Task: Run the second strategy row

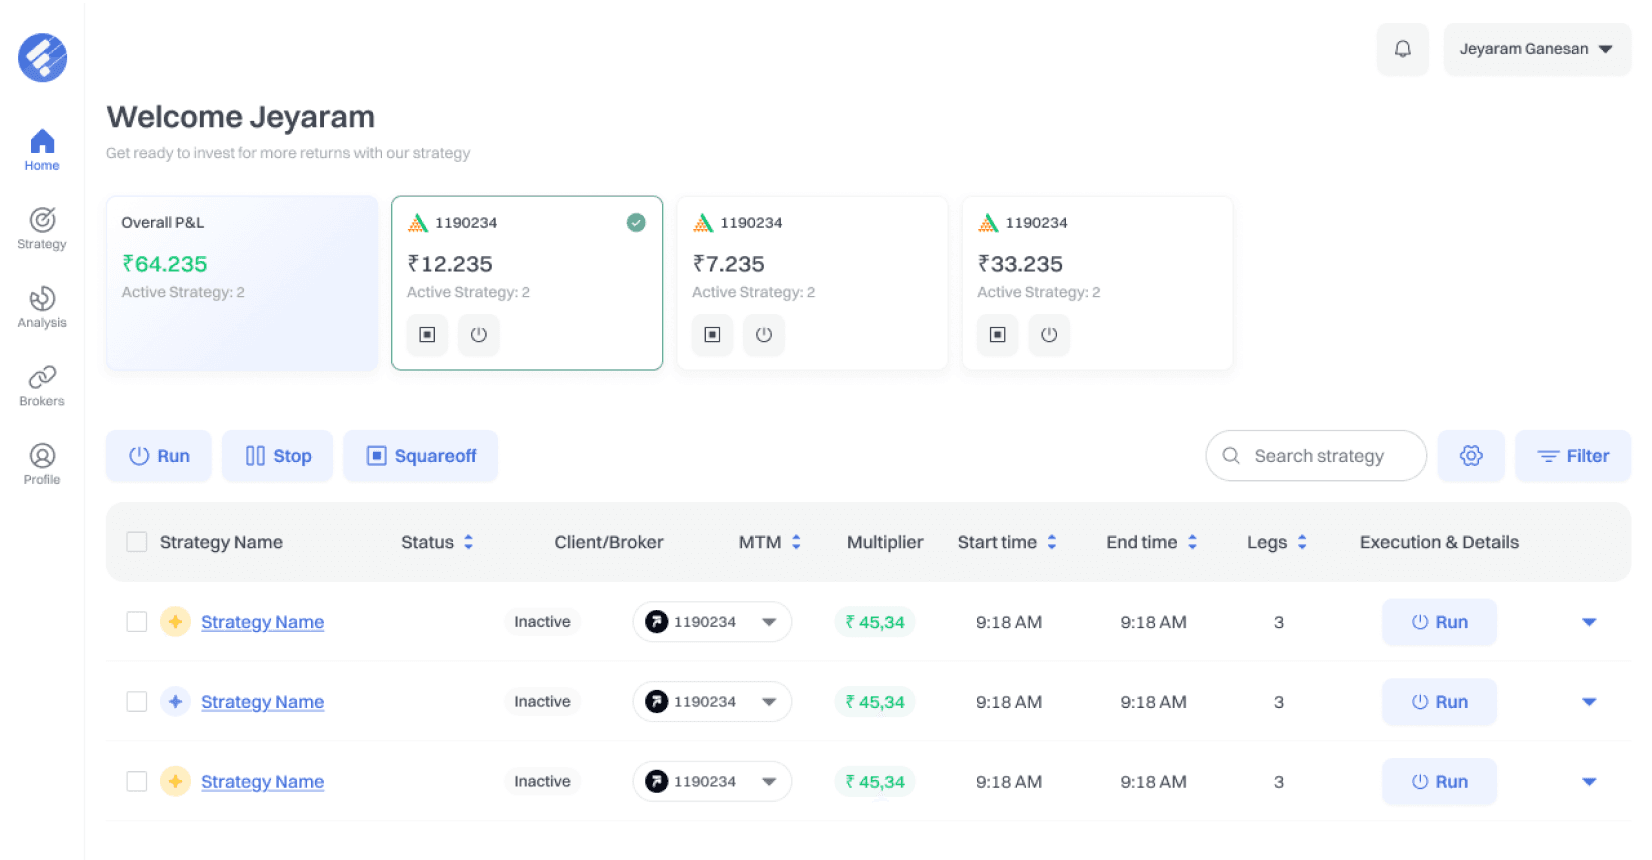Action: (1439, 702)
